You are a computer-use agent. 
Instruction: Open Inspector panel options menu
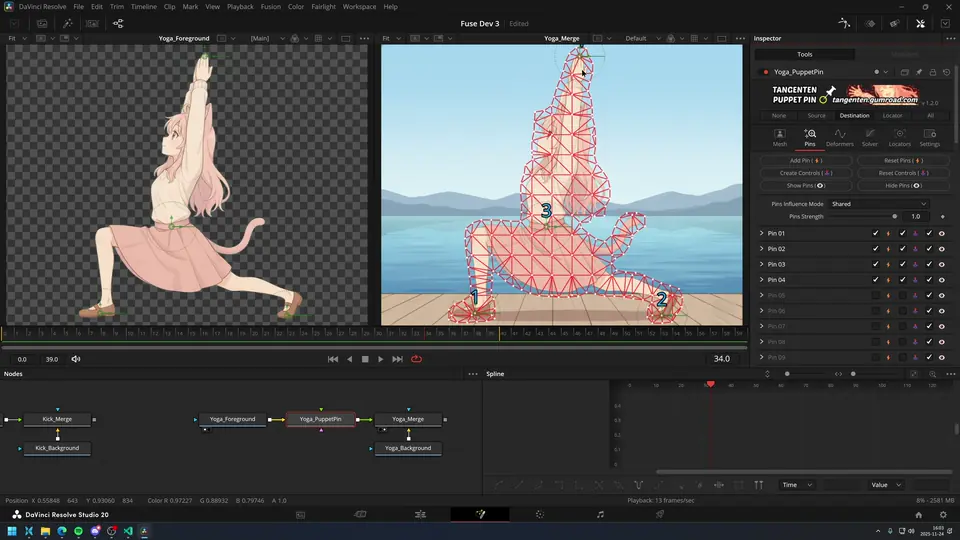[x=951, y=39]
